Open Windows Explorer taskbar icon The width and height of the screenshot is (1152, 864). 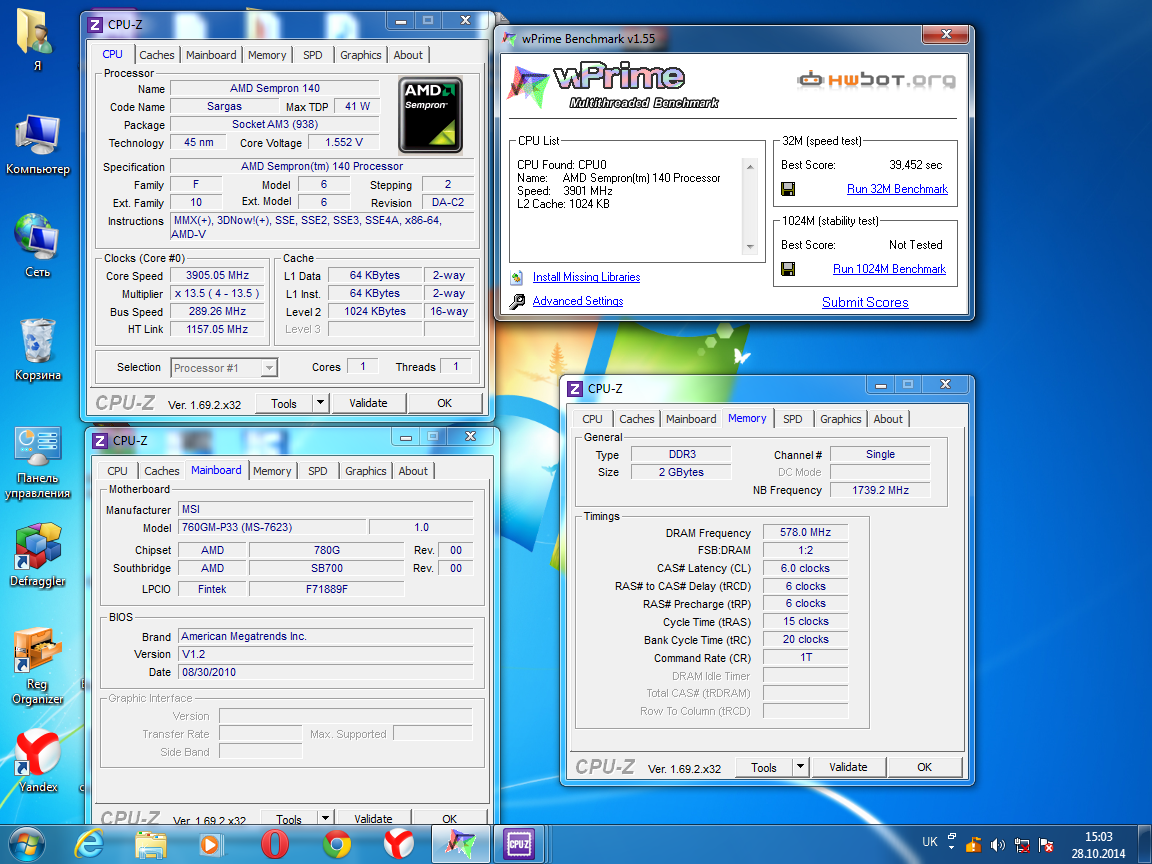(x=151, y=844)
